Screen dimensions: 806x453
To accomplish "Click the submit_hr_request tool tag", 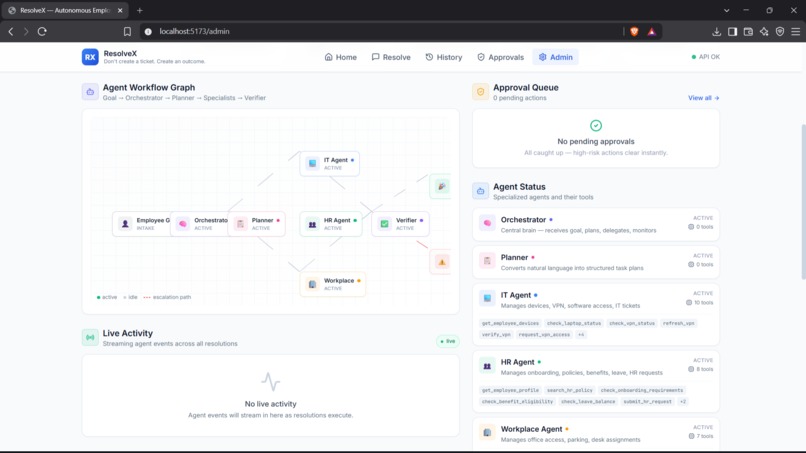I will 648,402.
